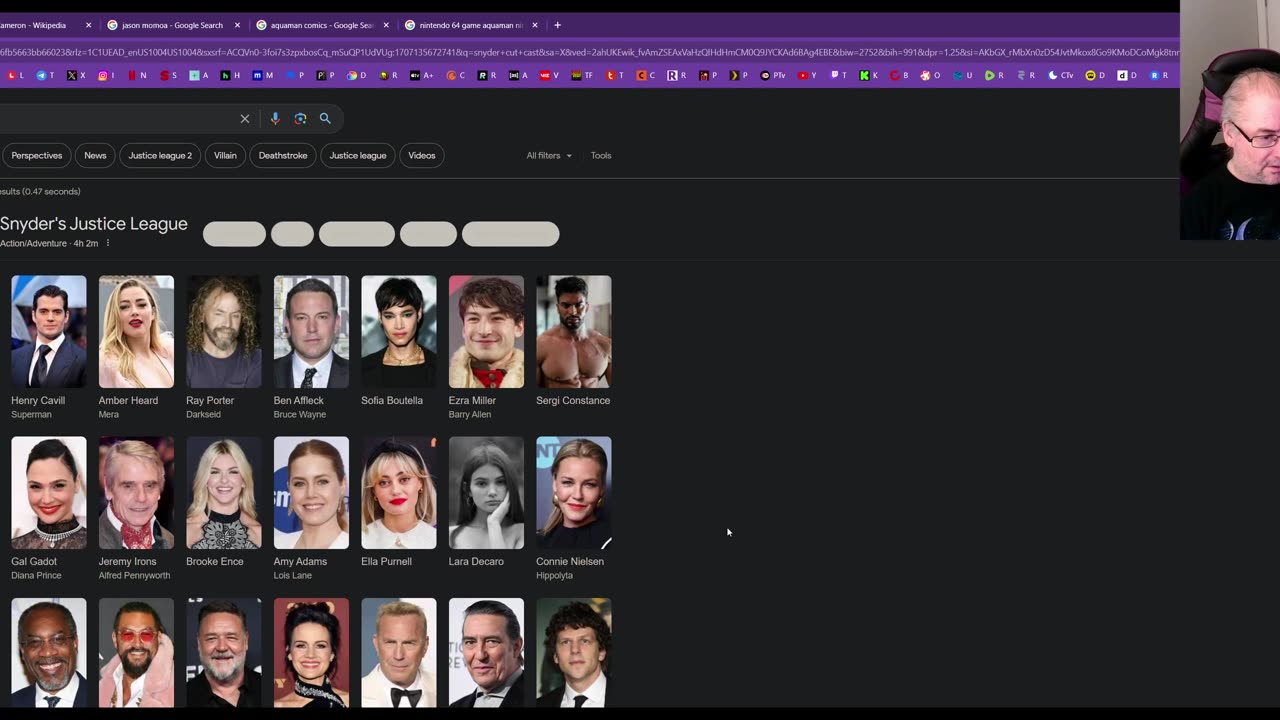The width and height of the screenshot is (1280, 720).
Task: Click the Alfred Pennyworth role caption
Action: pos(134,575)
